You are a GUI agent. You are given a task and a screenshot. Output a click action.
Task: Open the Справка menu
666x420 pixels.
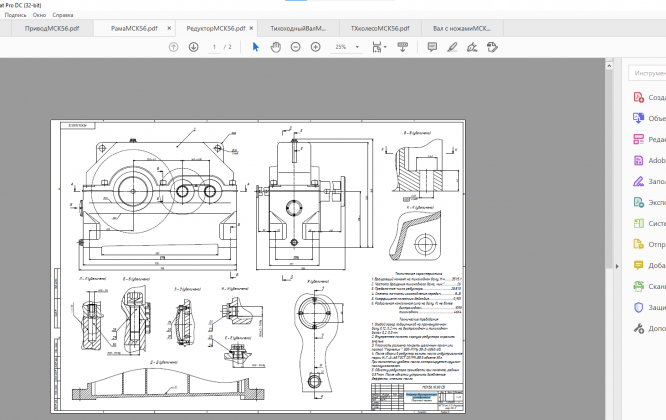(x=63, y=16)
